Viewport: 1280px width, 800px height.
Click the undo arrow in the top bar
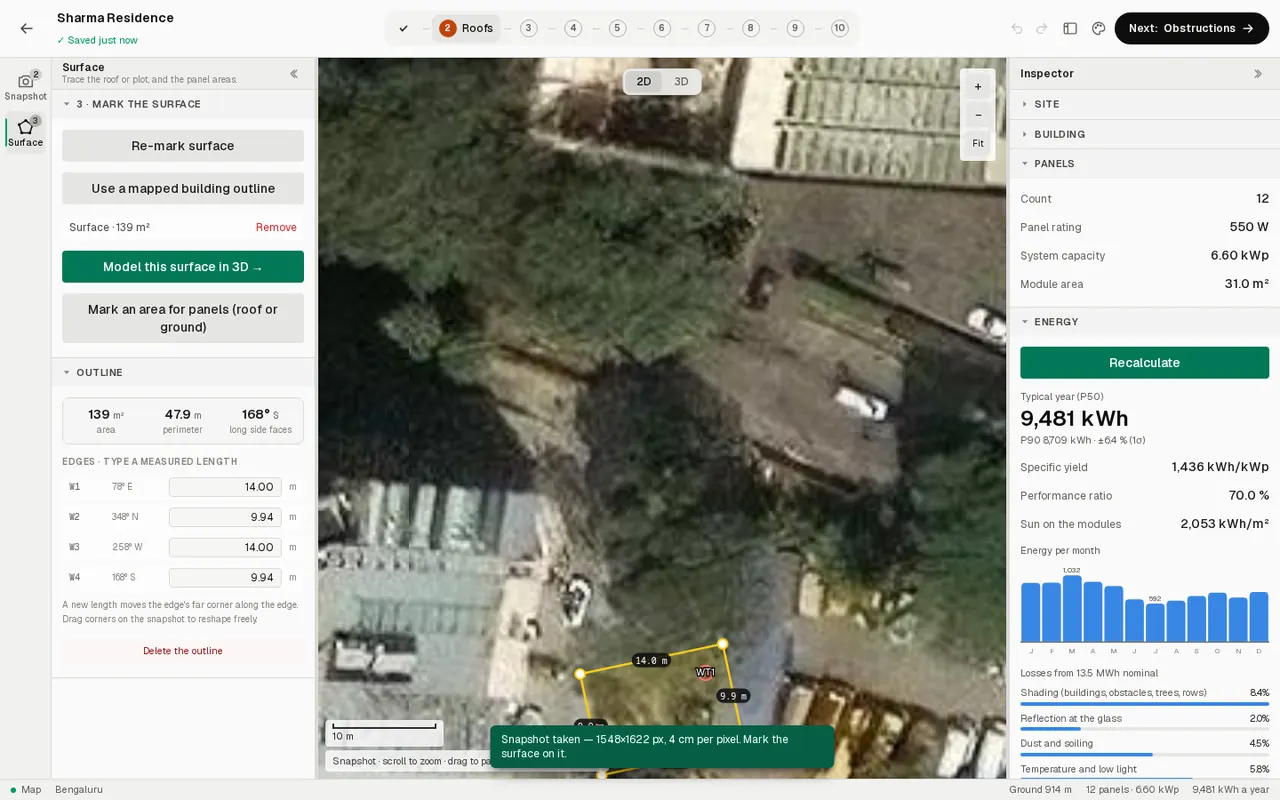tap(1017, 29)
